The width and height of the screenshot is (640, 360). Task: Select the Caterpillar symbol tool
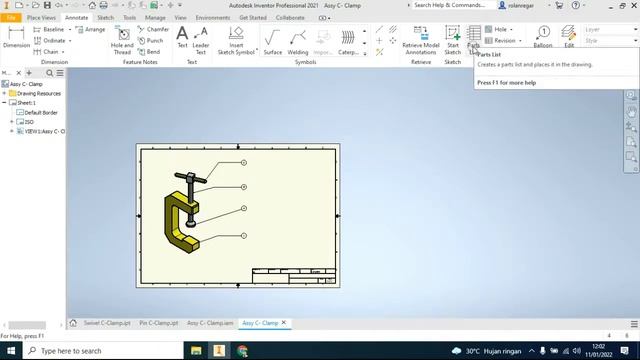[x=348, y=41]
